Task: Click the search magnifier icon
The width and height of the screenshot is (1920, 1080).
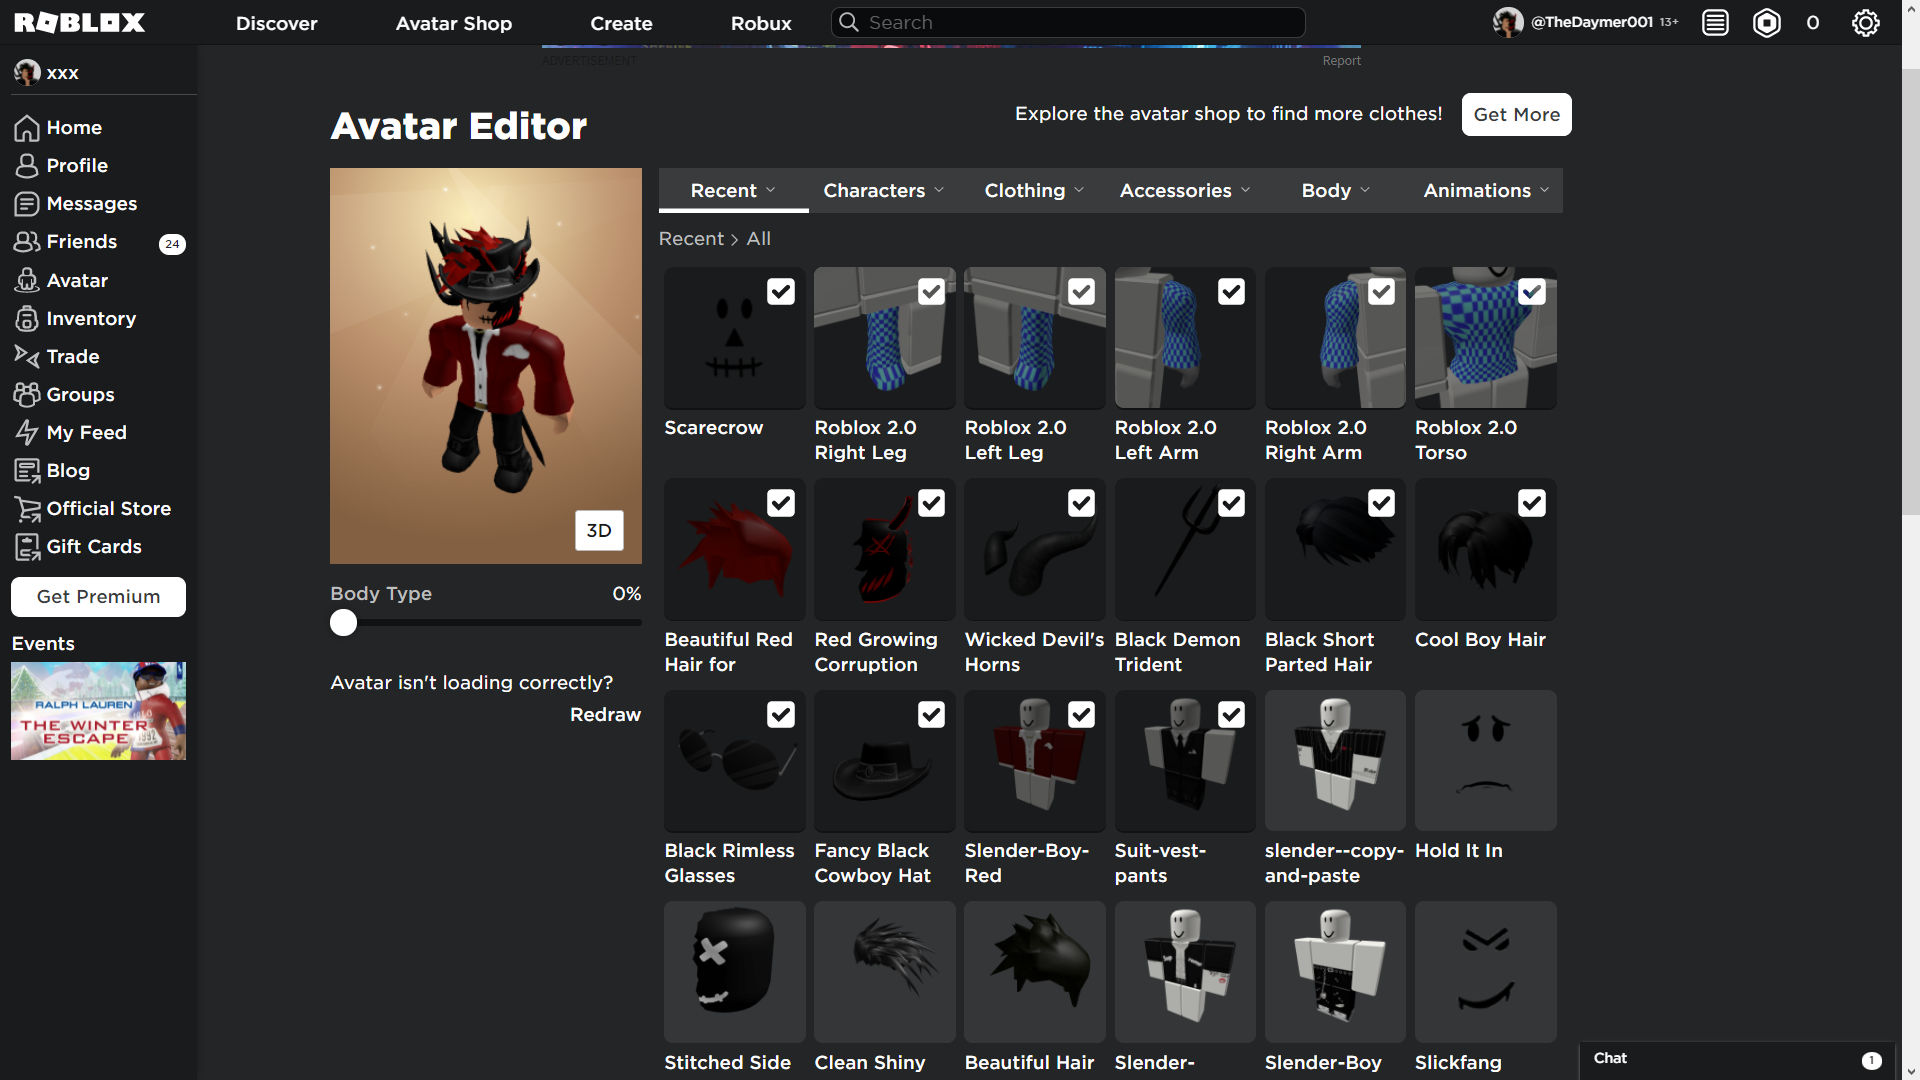Action: pyautogui.click(x=849, y=22)
